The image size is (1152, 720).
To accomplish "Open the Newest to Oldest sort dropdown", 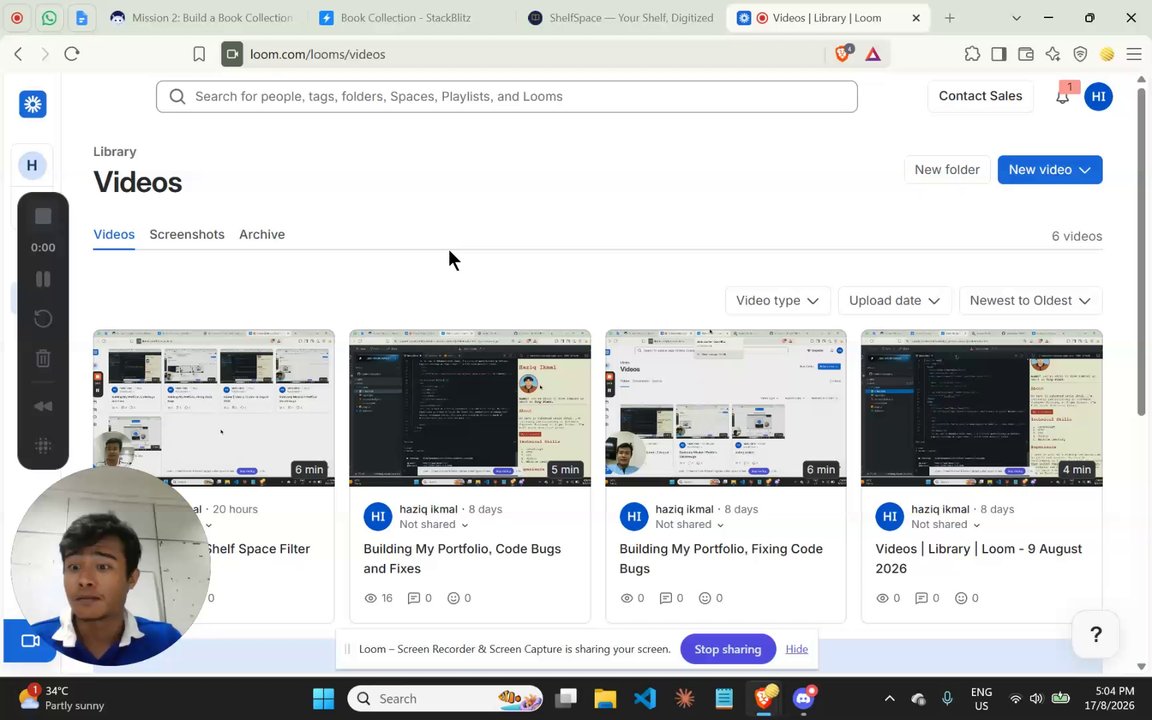I will coord(1030,300).
